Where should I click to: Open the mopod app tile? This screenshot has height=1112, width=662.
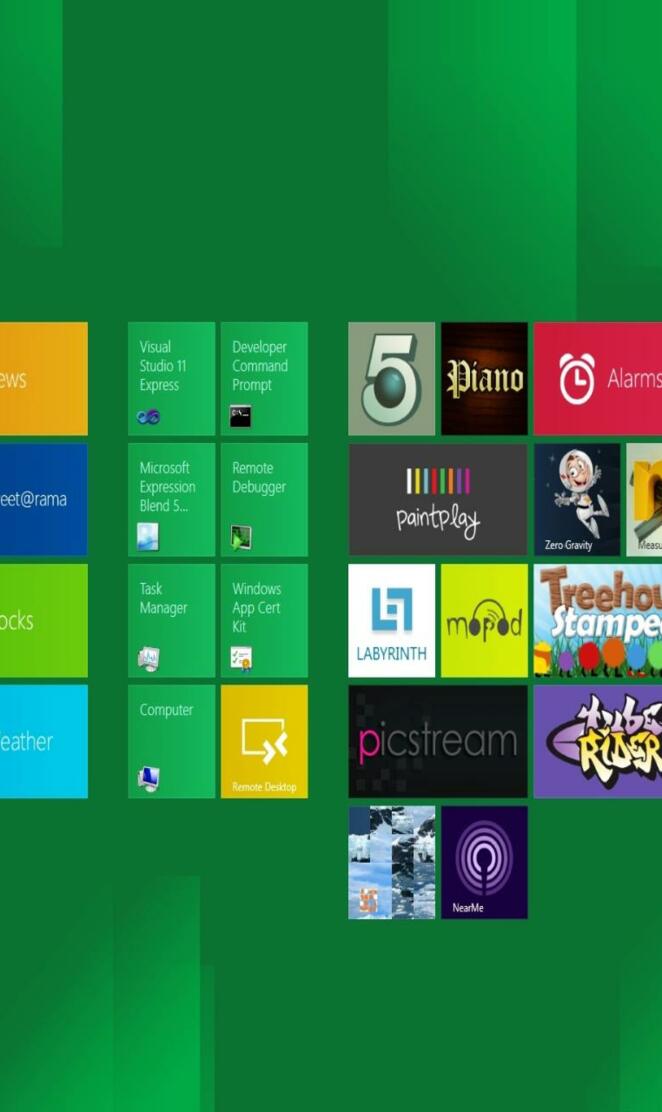coord(484,621)
